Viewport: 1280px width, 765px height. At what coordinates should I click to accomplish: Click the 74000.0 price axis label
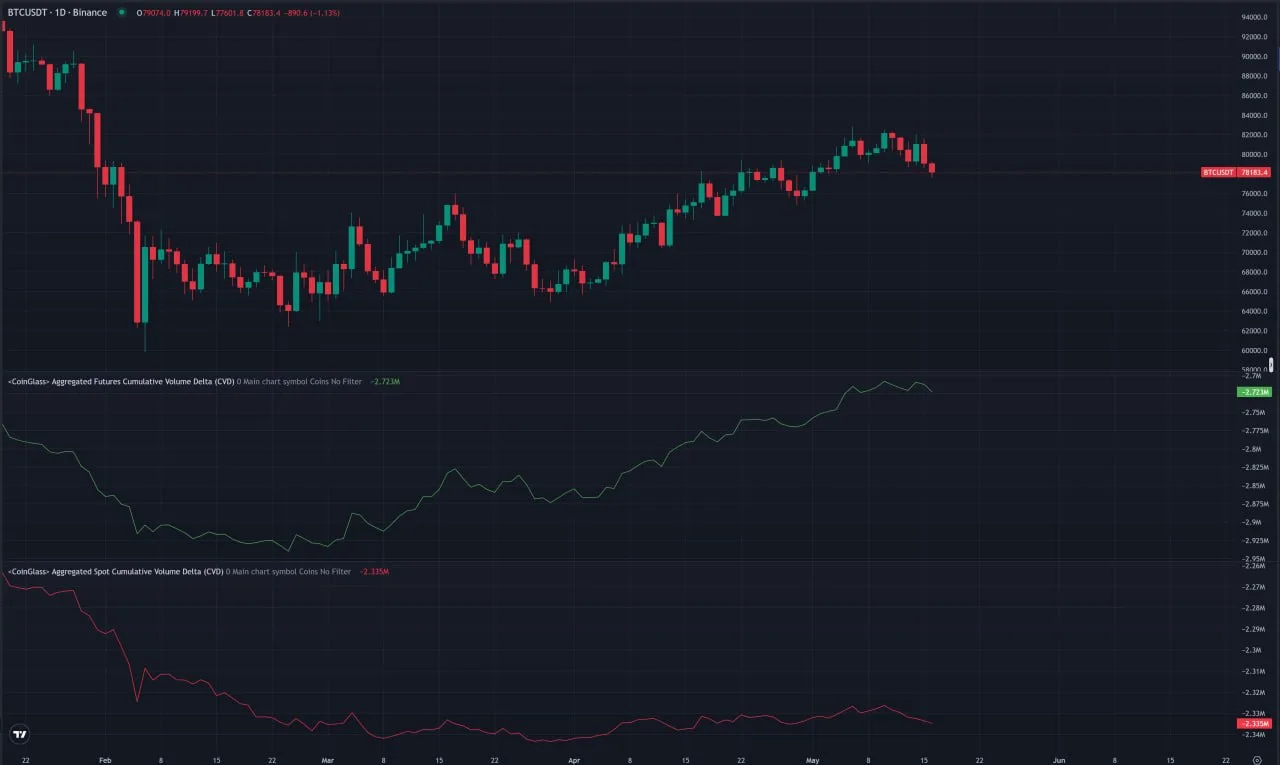click(1255, 214)
